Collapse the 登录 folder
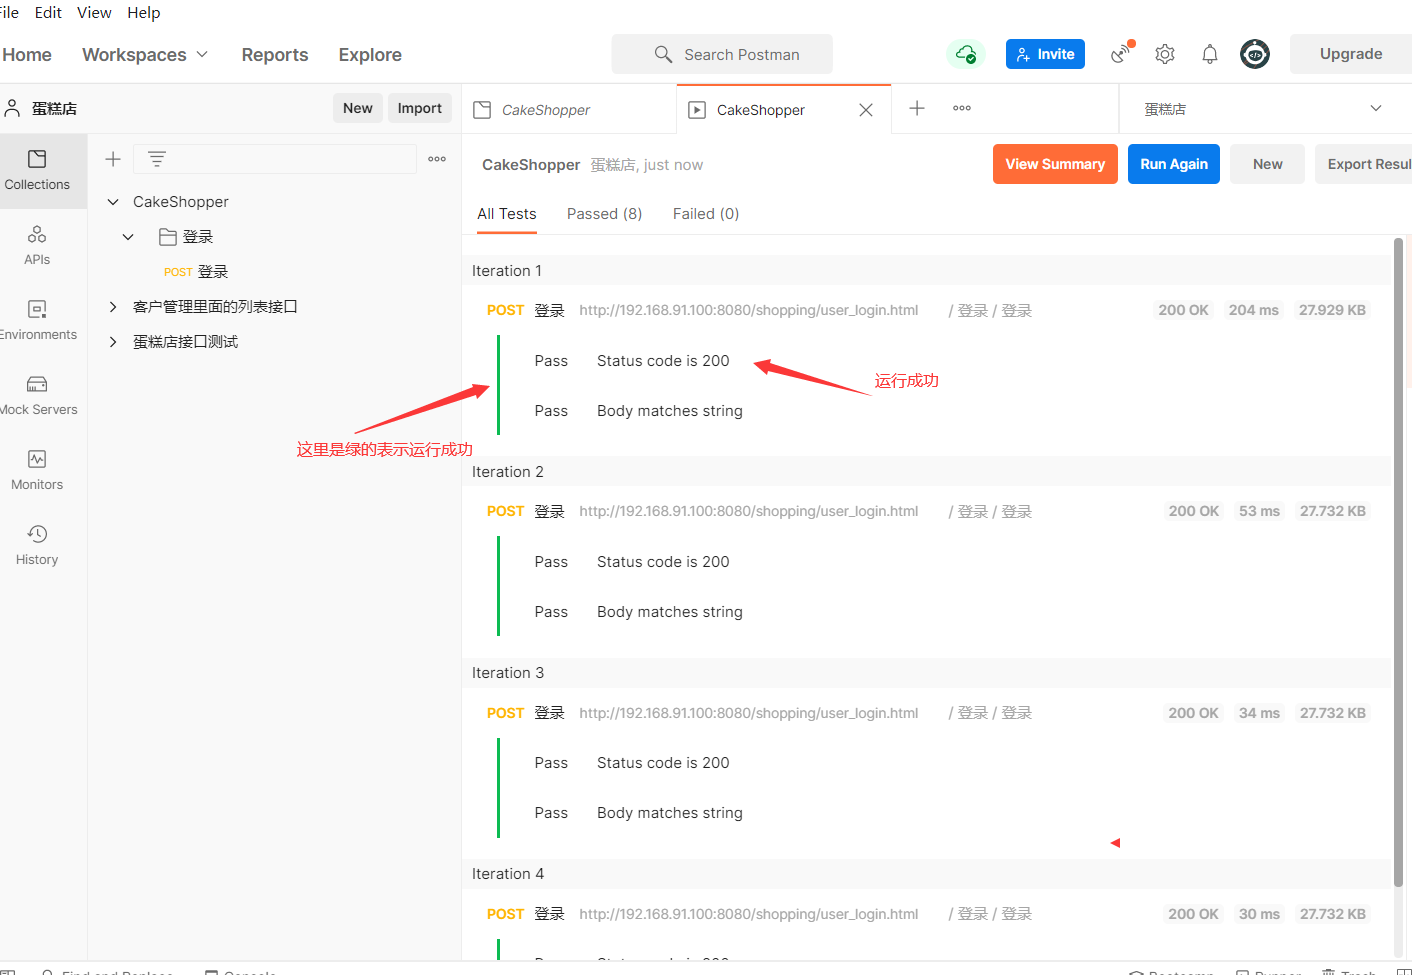1412x975 pixels. click(x=128, y=237)
